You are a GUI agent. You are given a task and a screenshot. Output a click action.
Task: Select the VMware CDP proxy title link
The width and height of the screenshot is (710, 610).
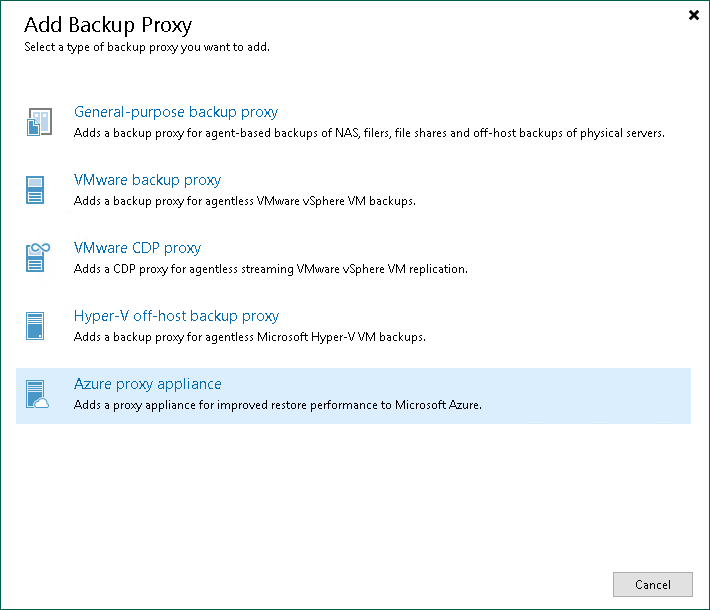pyautogui.click(x=137, y=248)
